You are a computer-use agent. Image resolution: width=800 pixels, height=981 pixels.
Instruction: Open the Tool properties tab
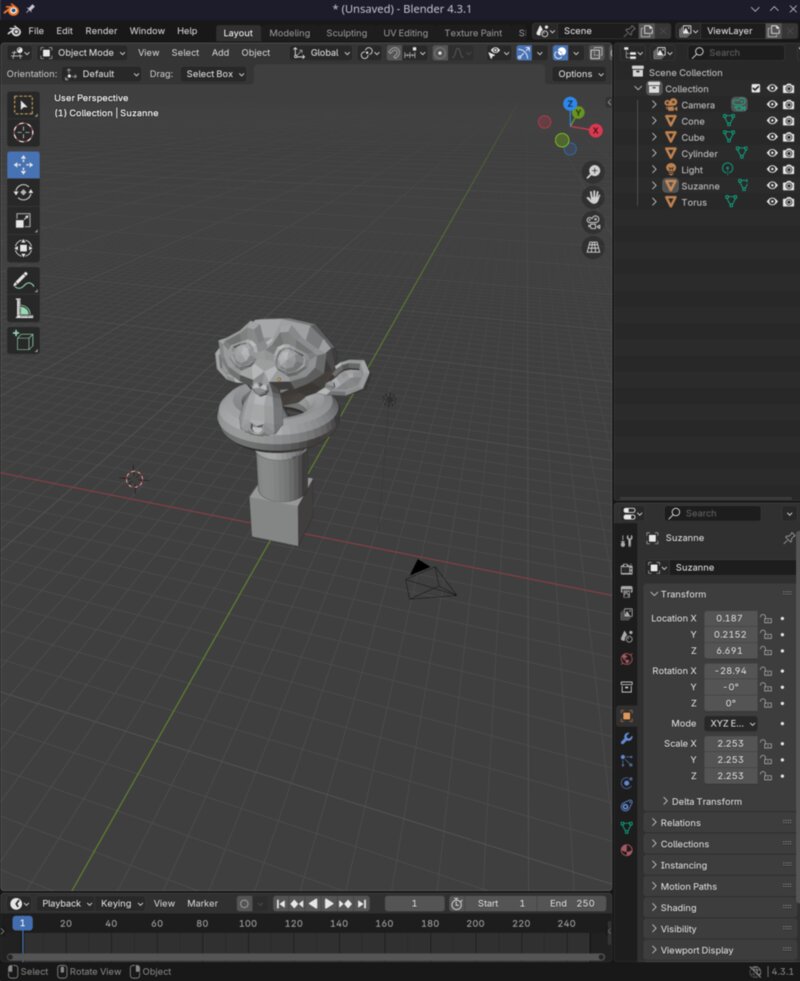(627, 542)
